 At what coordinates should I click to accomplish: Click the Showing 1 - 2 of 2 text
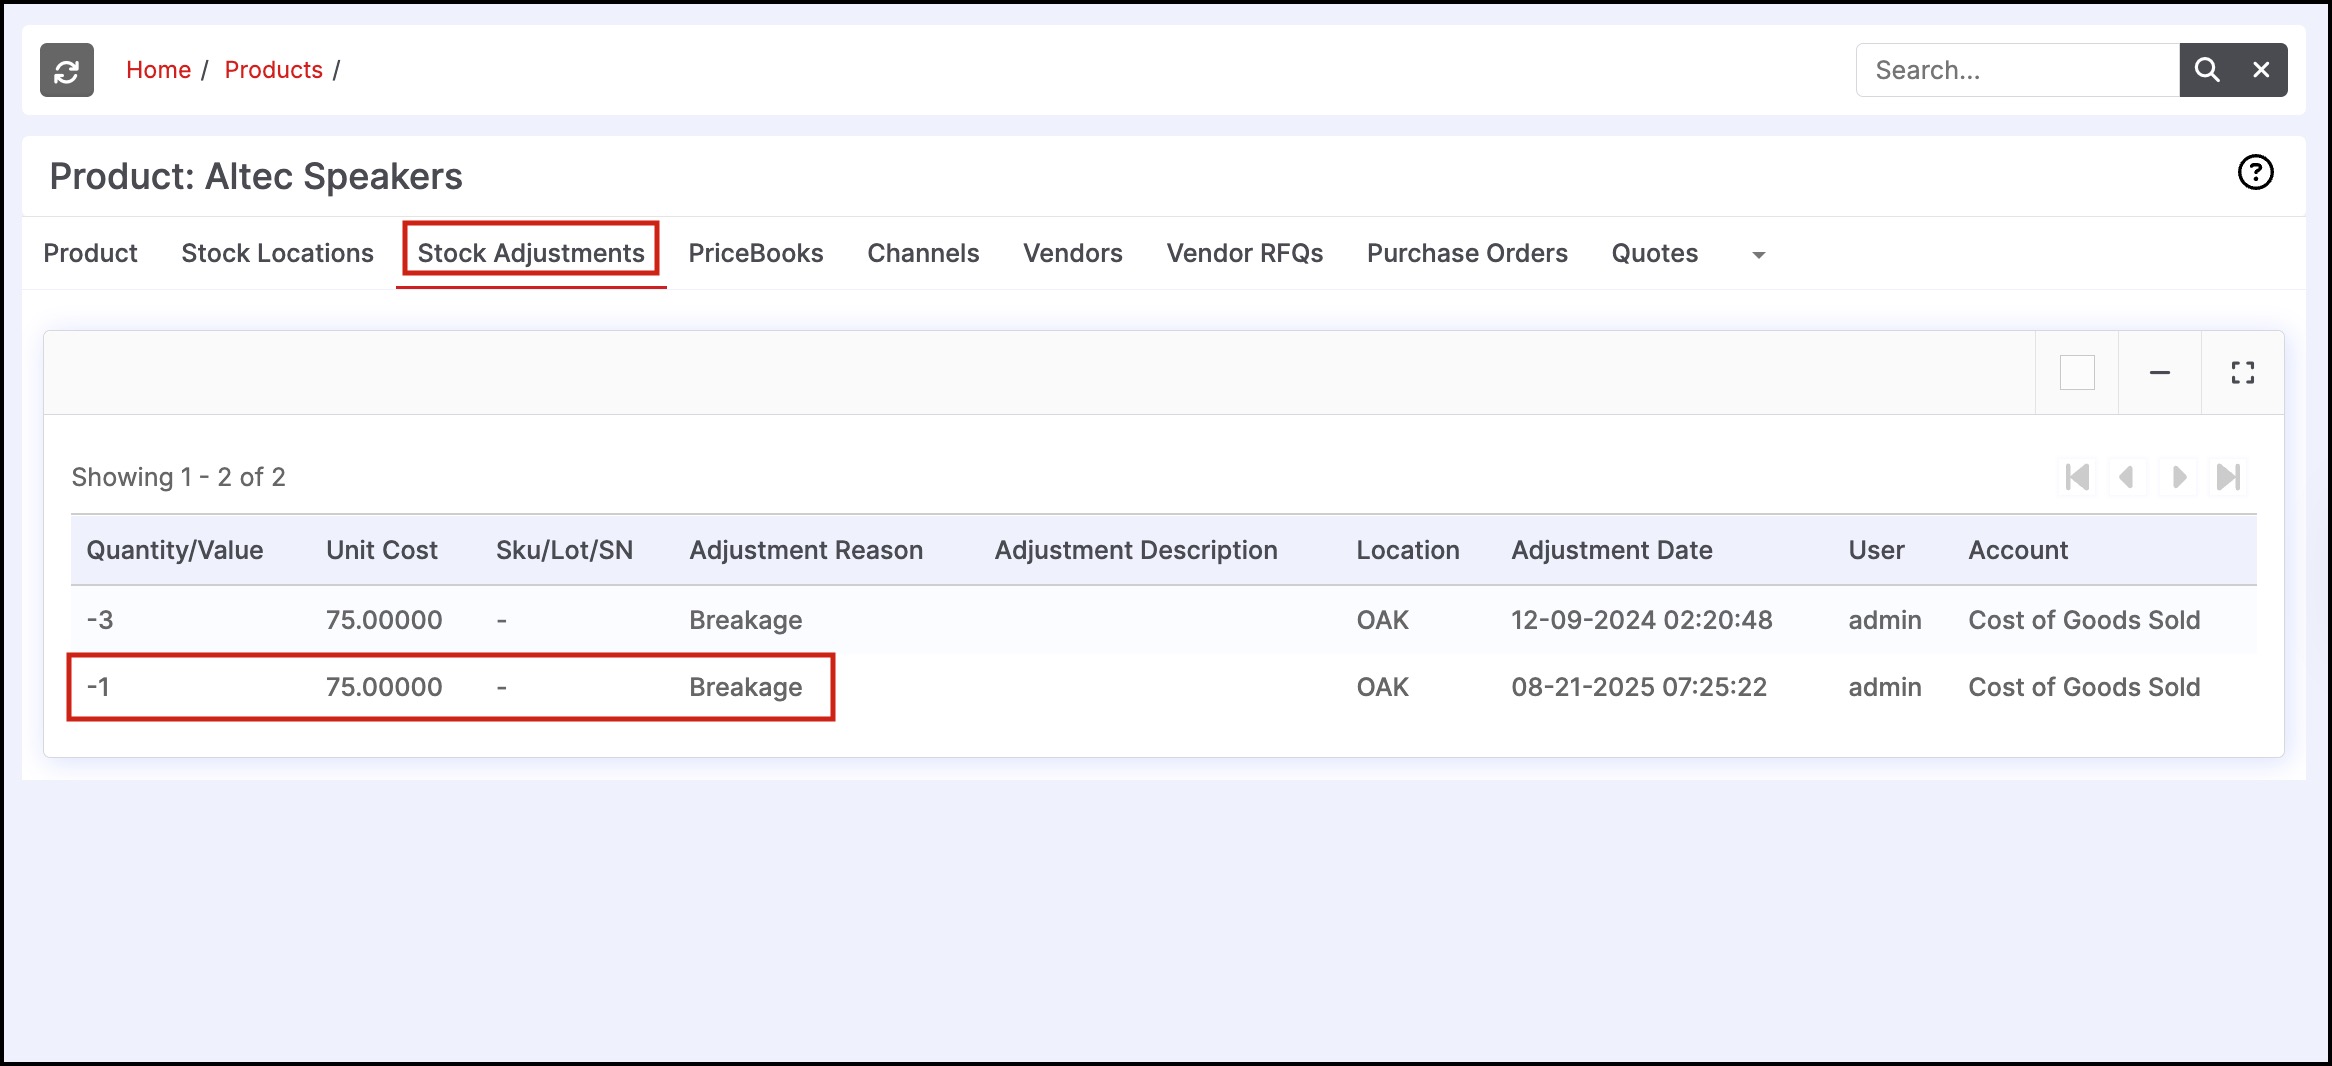click(178, 477)
